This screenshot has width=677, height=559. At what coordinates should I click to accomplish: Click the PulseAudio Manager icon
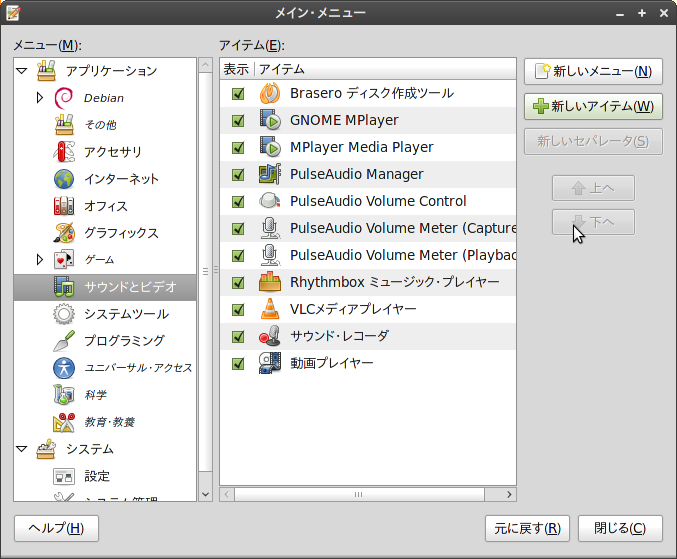pyautogui.click(x=270, y=174)
